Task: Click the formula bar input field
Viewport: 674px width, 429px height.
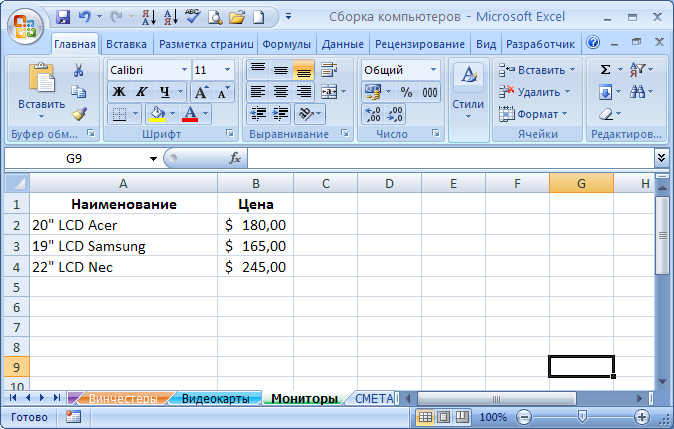Action: click(x=451, y=158)
